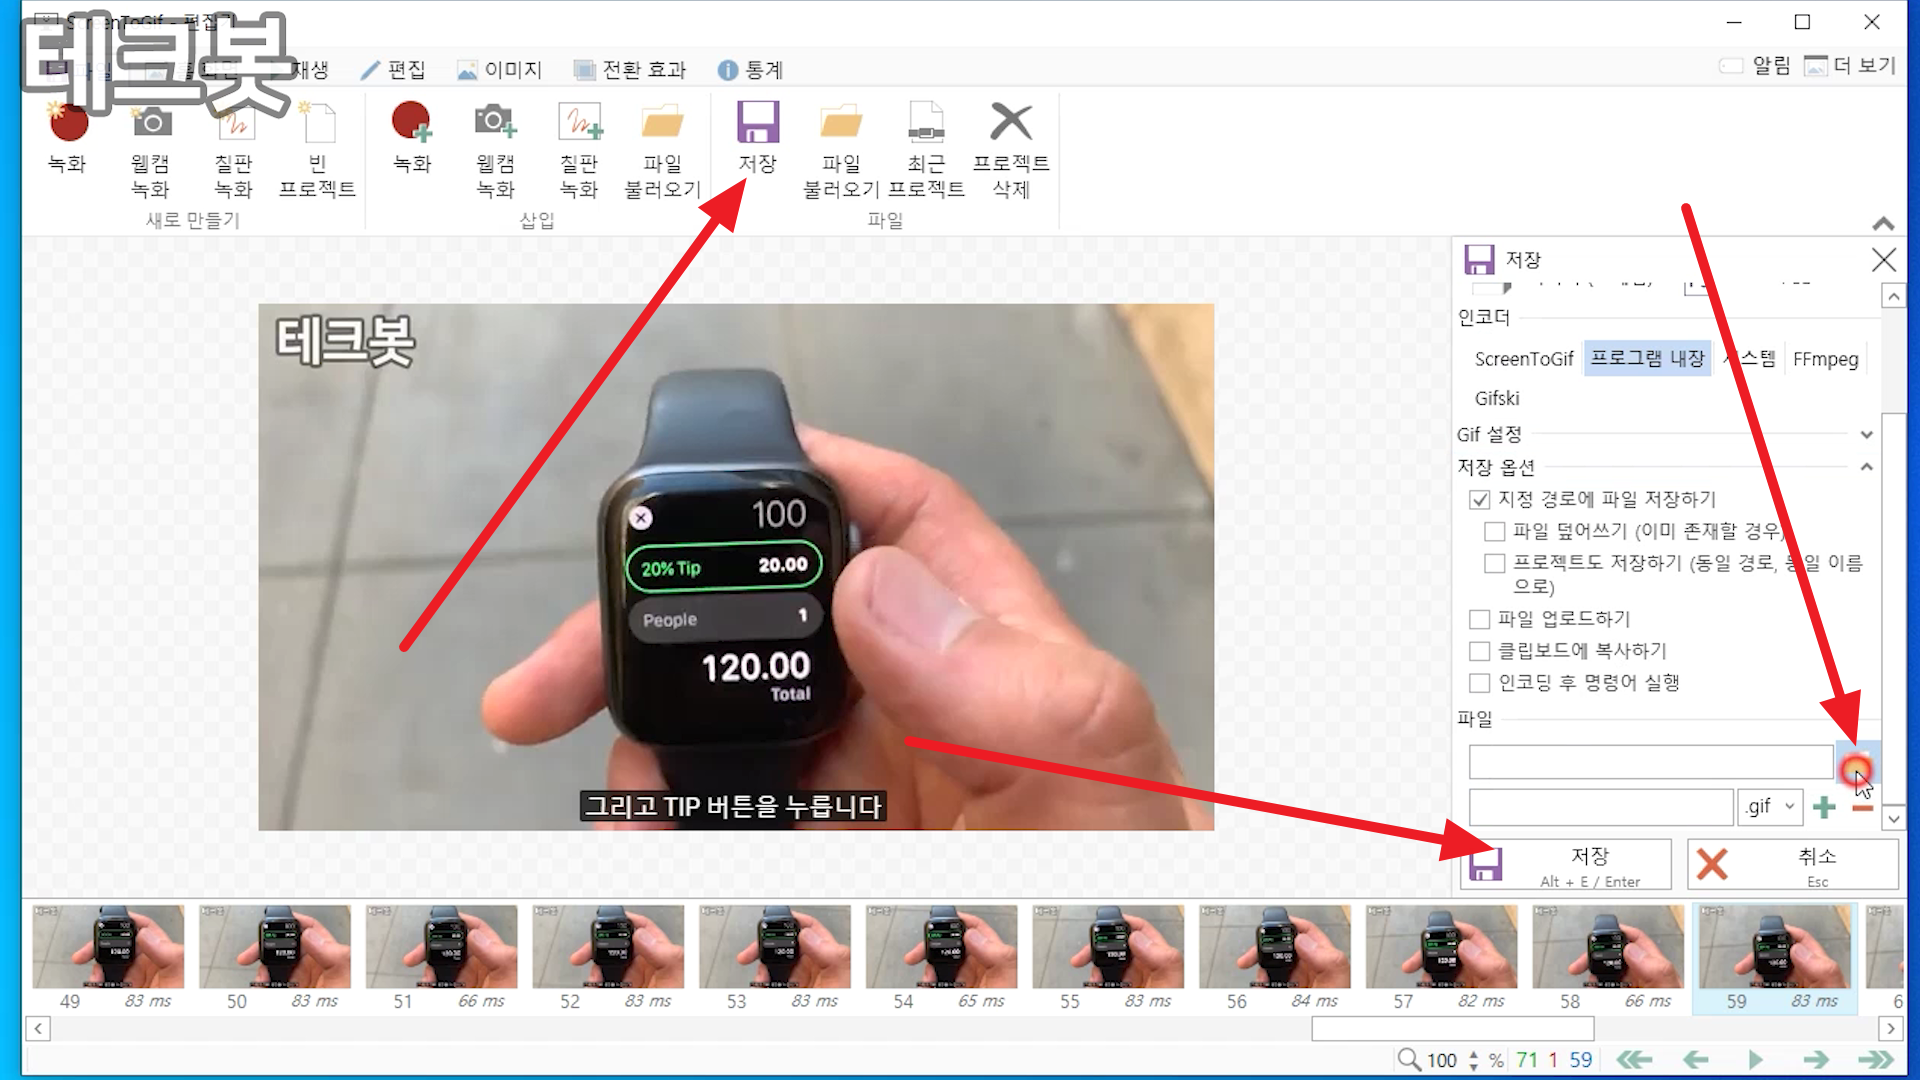The image size is (1920, 1080).
Task: Click the green plus icon beside .gif
Action: (x=1824, y=807)
